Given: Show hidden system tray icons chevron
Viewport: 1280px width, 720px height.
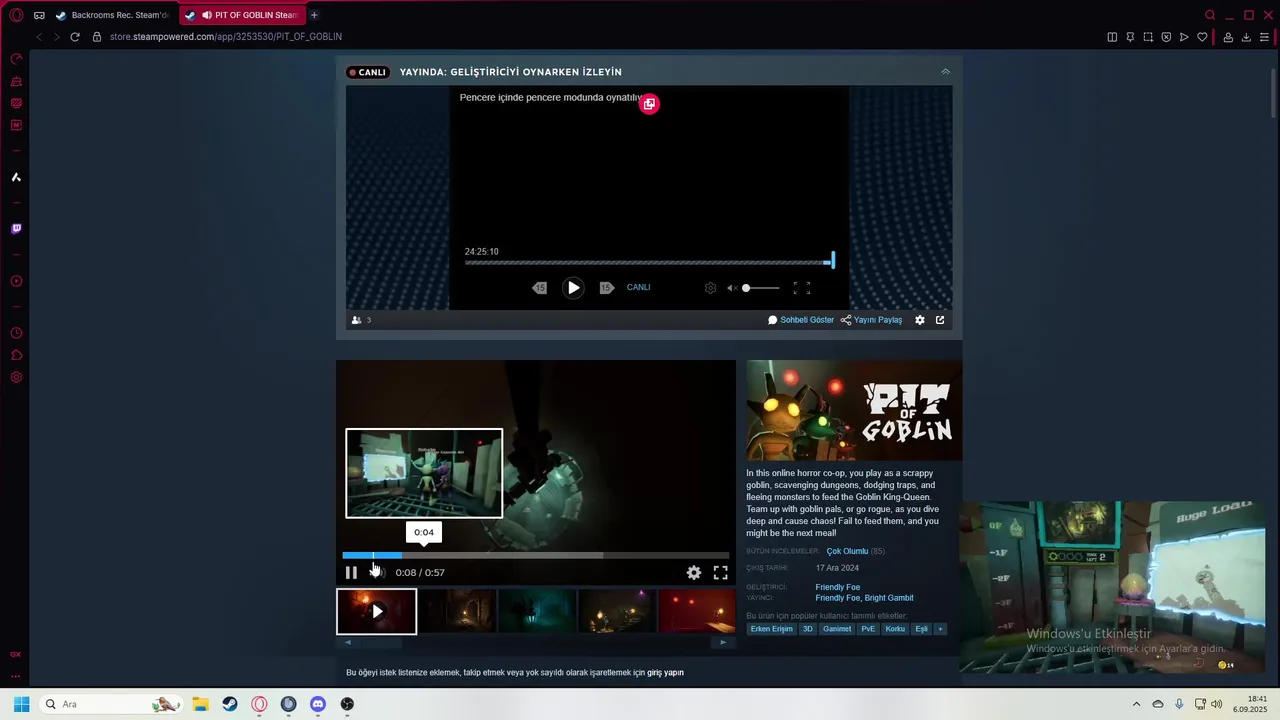Looking at the screenshot, I should [x=1136, y=704].
